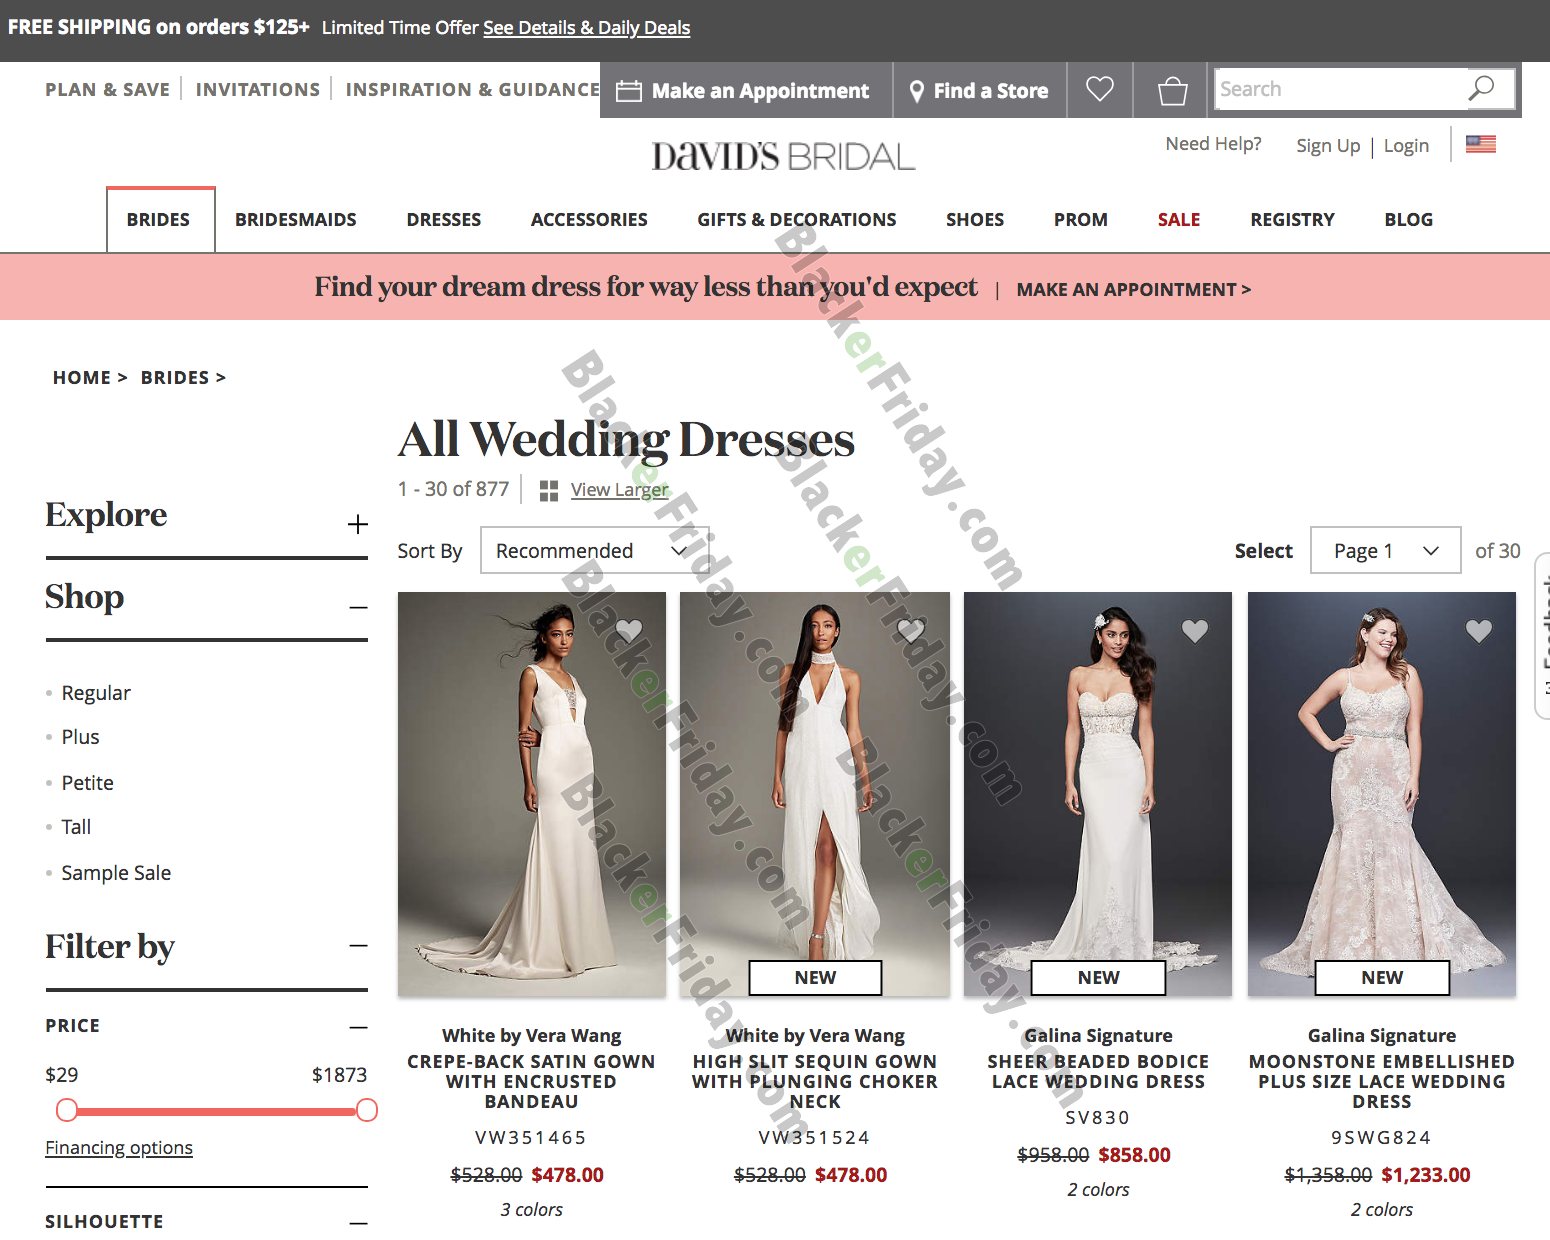Open the Financing options link
This screenshot has height=1240, width=1550.
pyautogui.click(x=119, y=1148)
